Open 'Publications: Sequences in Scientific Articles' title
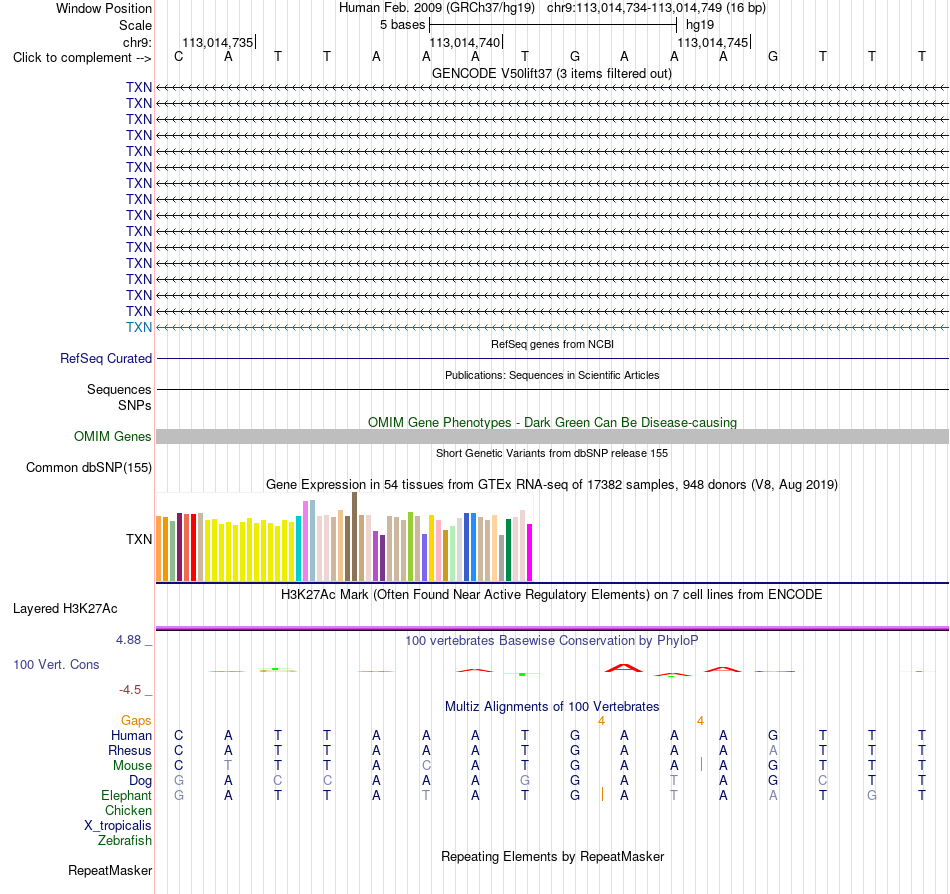The image size is (950, 894). (x=552, y=375)
